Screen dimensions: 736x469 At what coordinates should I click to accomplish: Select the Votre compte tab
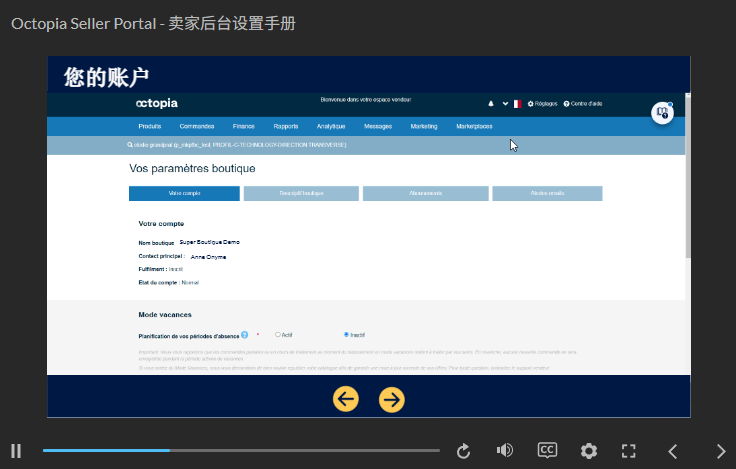pos(184,193)
